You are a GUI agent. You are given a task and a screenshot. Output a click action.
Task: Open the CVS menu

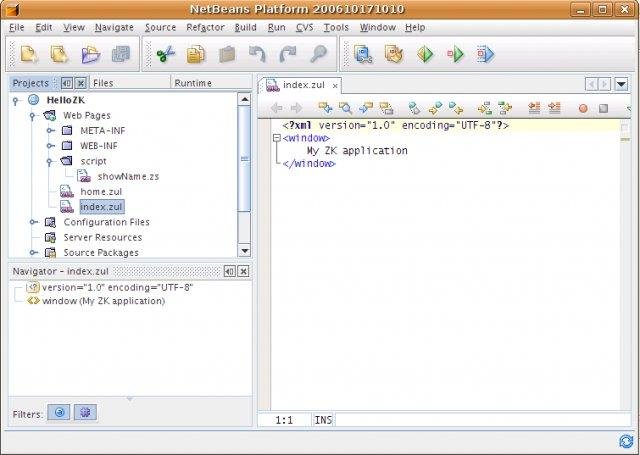304,27
